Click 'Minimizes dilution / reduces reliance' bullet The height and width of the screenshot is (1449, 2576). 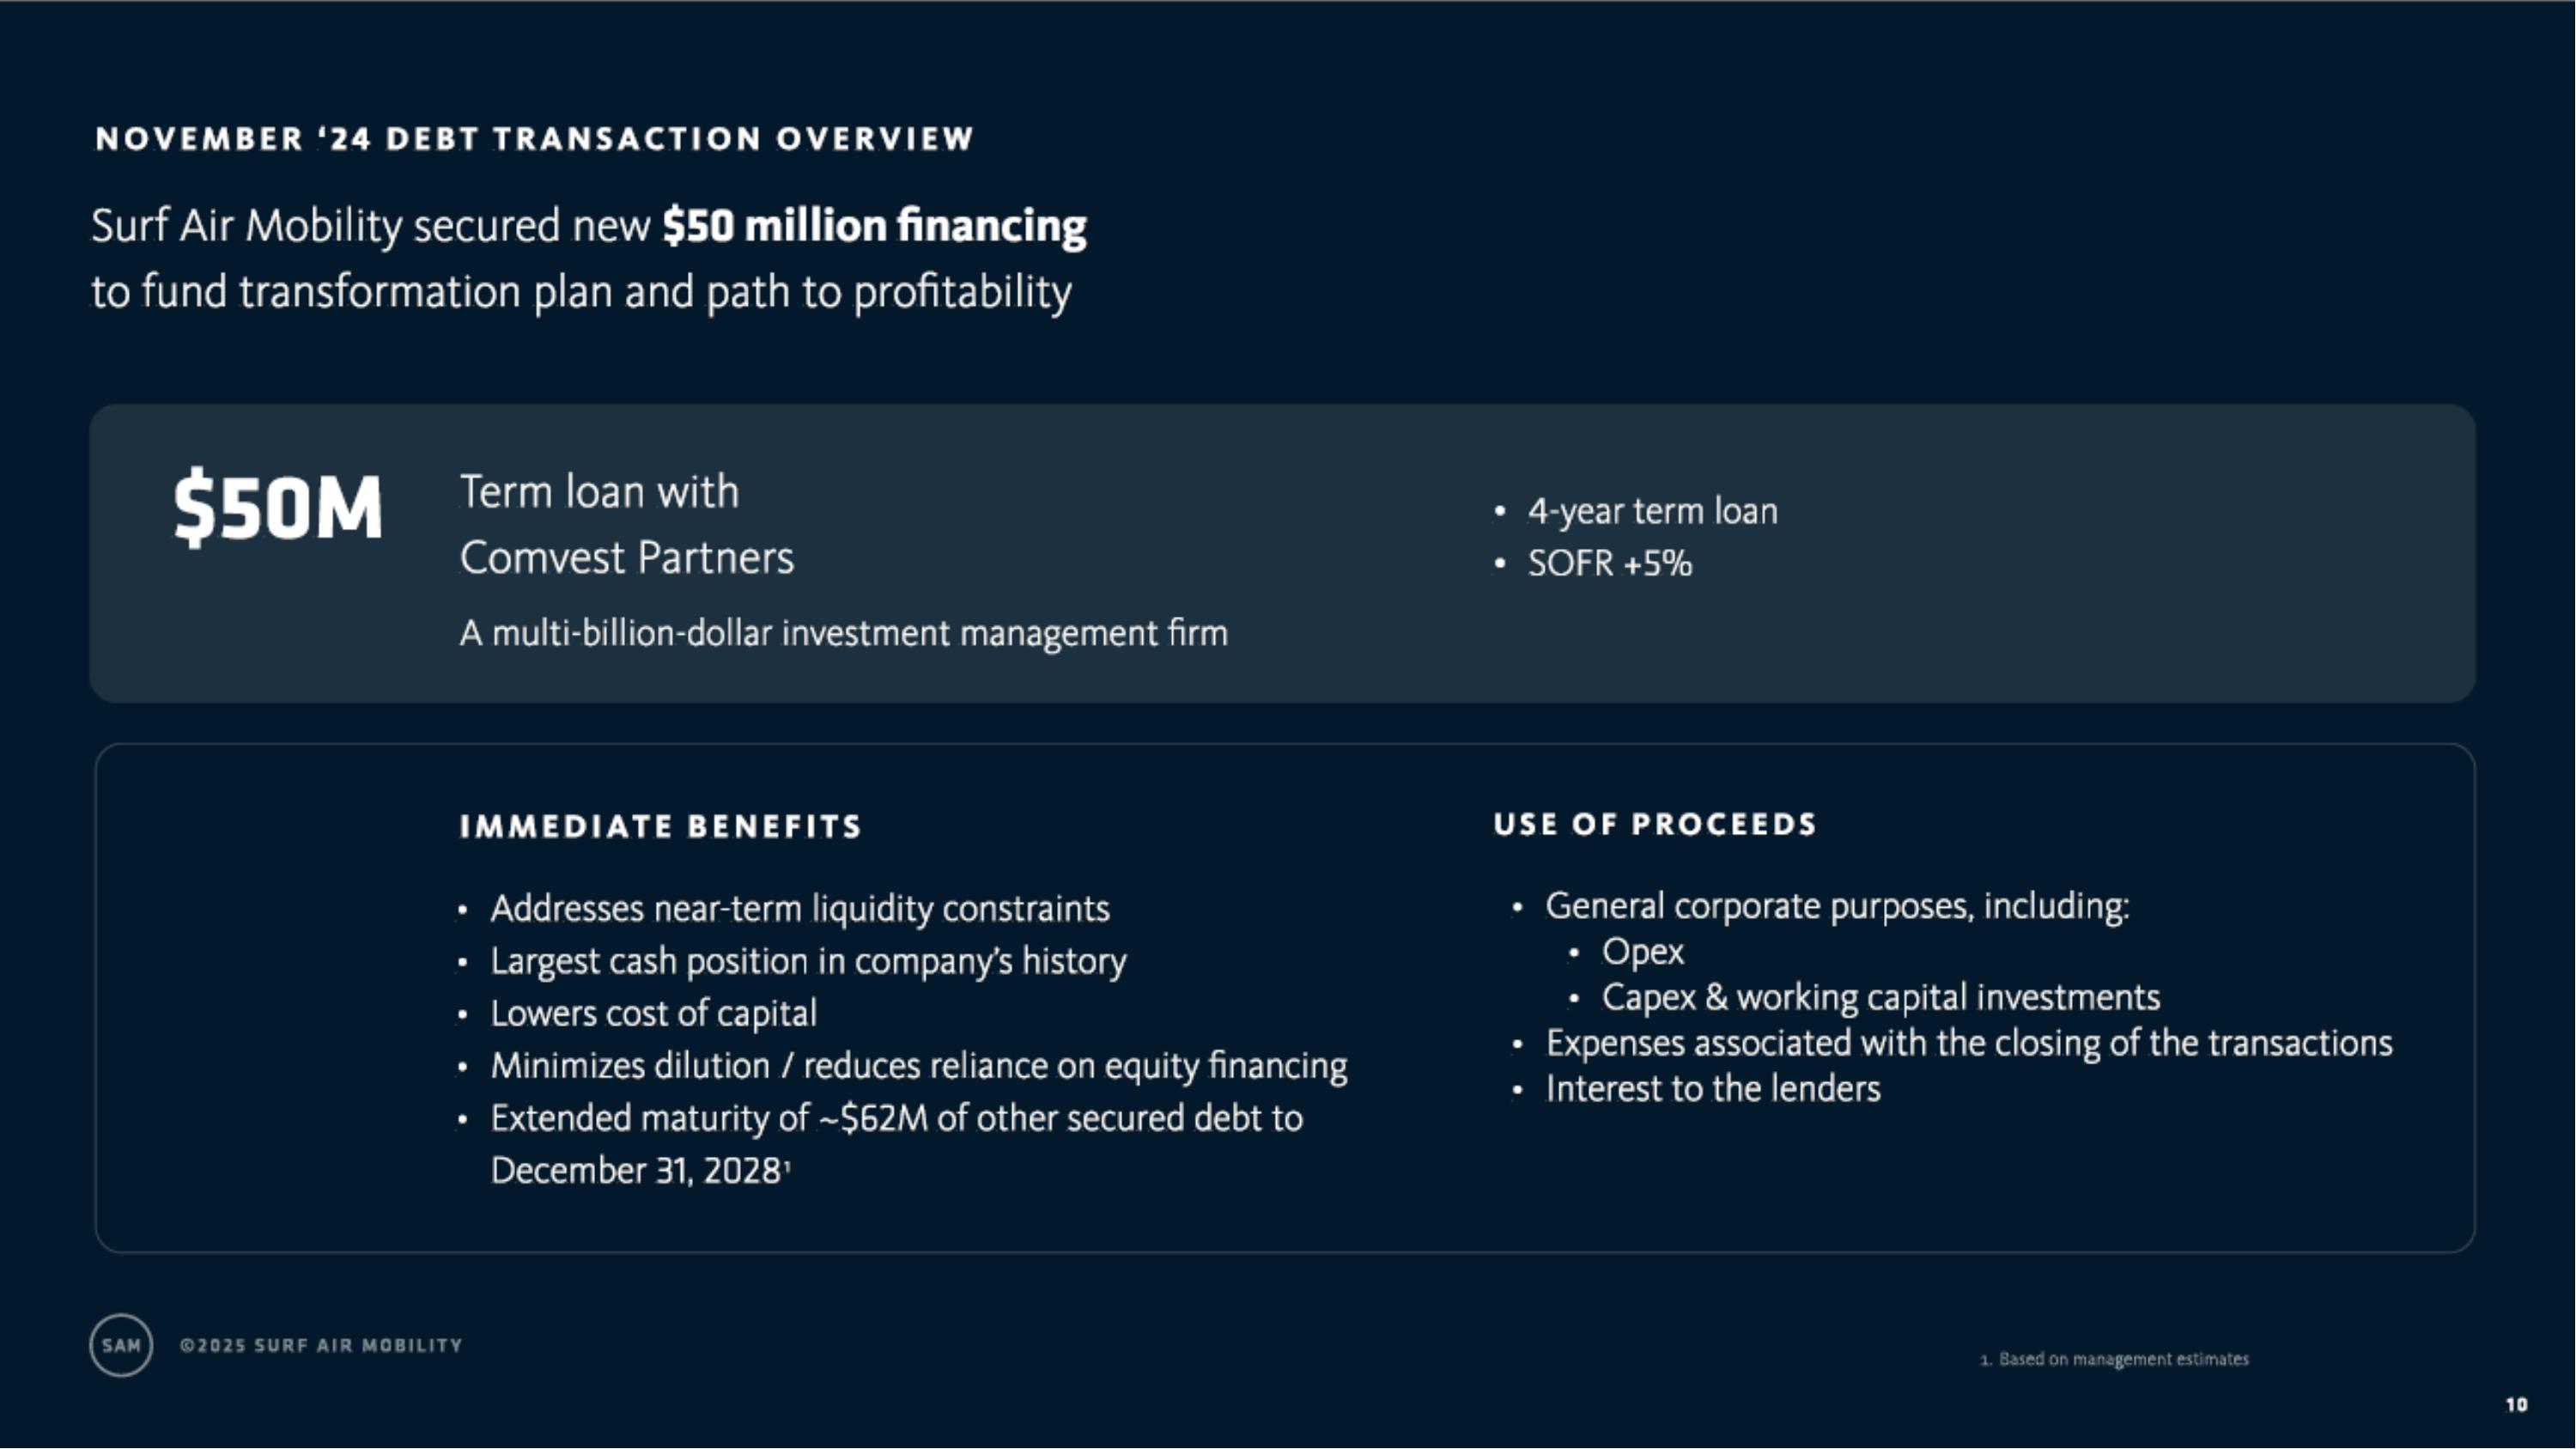coord(918,1066)
